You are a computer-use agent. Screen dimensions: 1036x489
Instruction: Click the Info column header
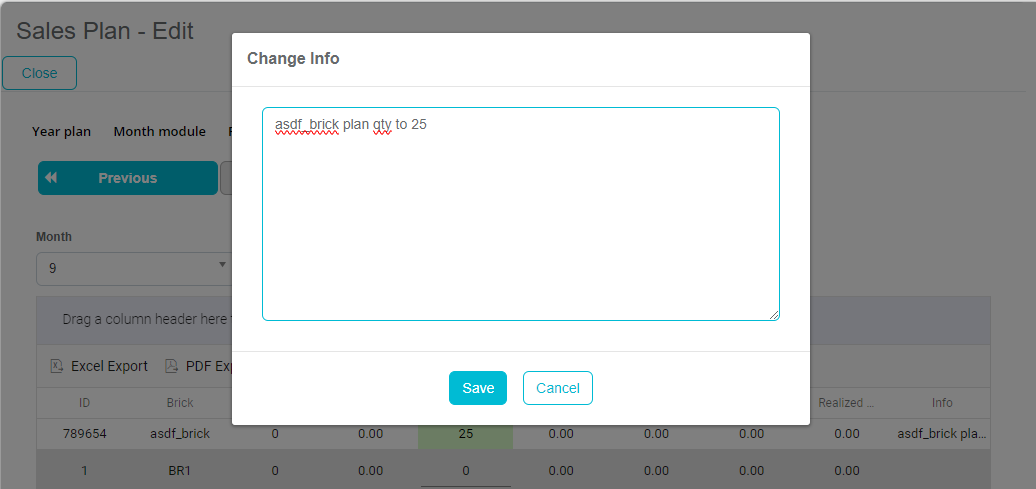(942, 403)
